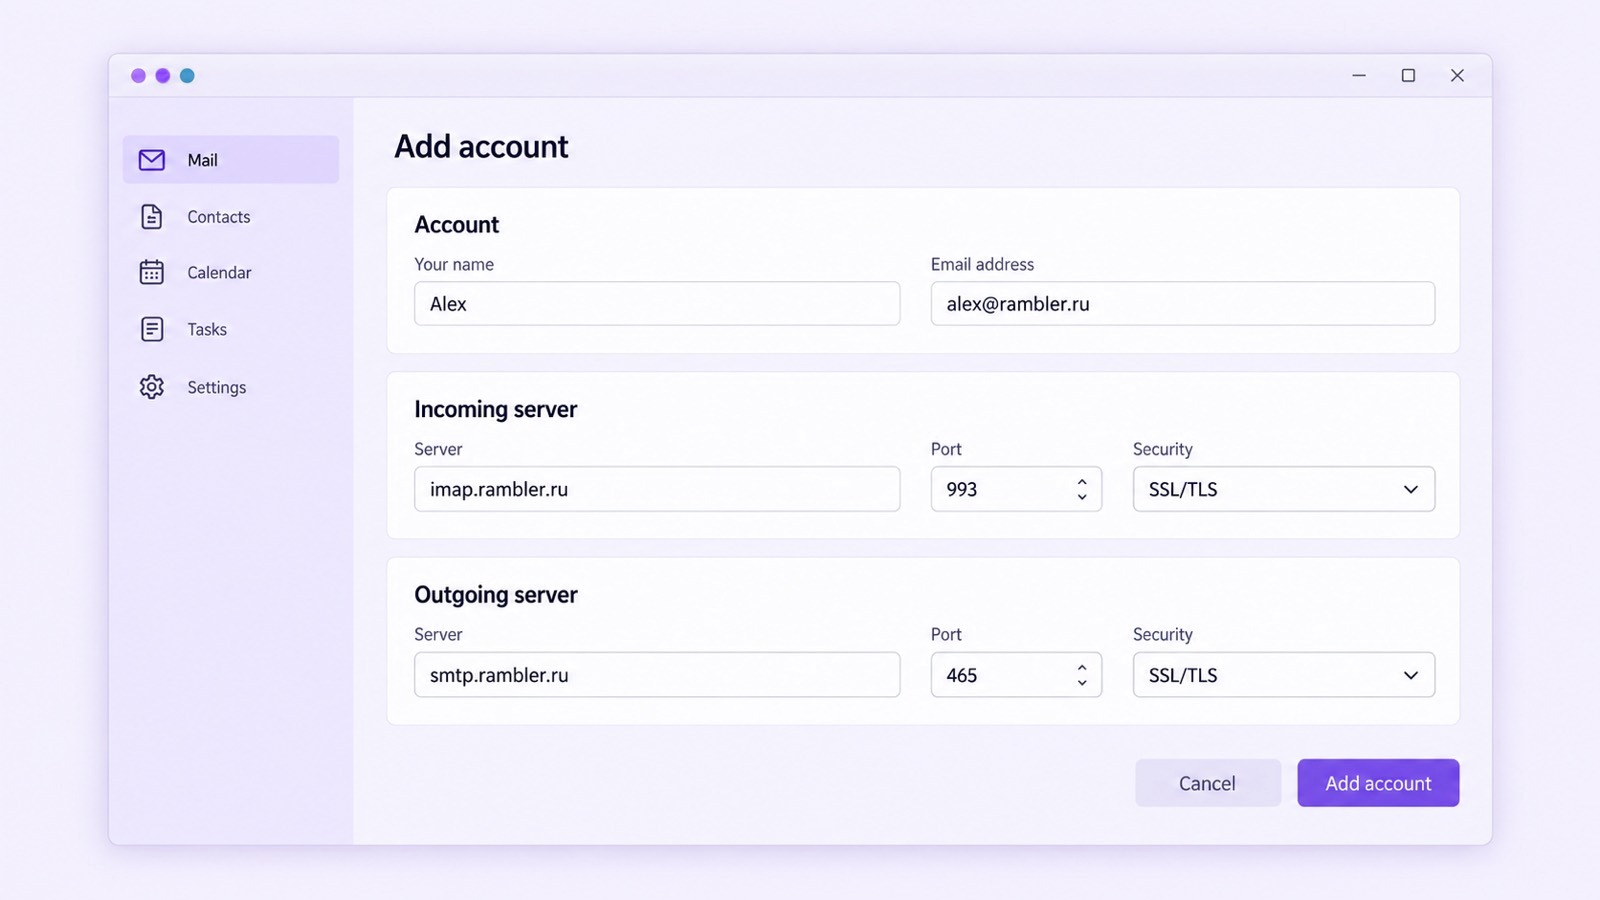This screenshot has height=900, width=1600.
Task: Minimize the window
Action: pyautogui.click(x=1359, y=76)
